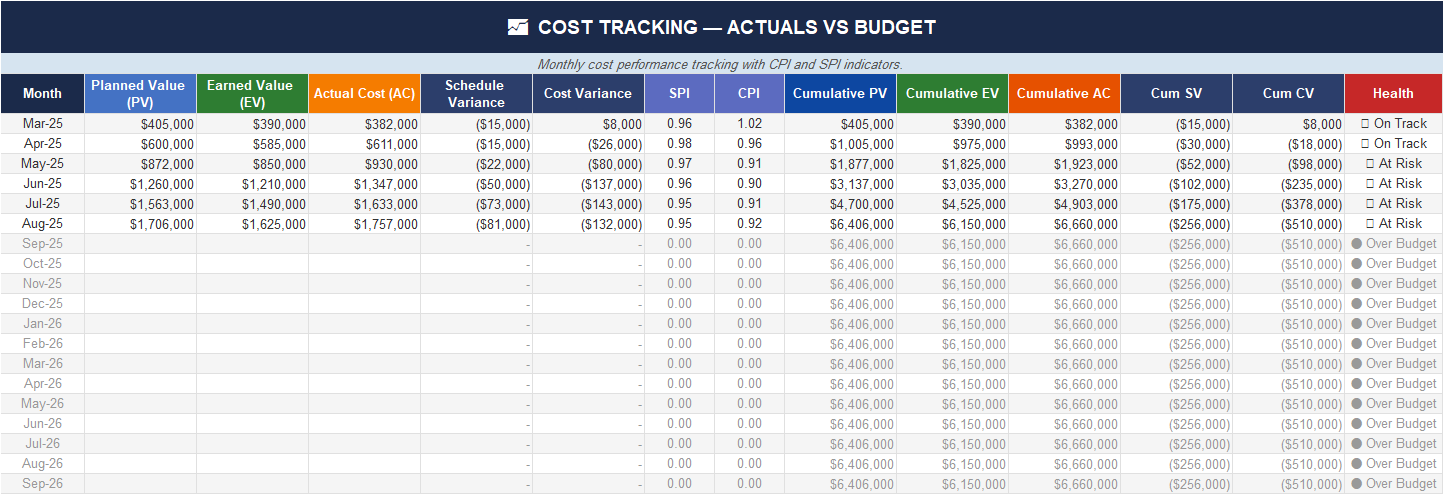Viewport: 1443px width, 494px height.
Task: Click the red Health column header
Action: tap(1393, 93)
